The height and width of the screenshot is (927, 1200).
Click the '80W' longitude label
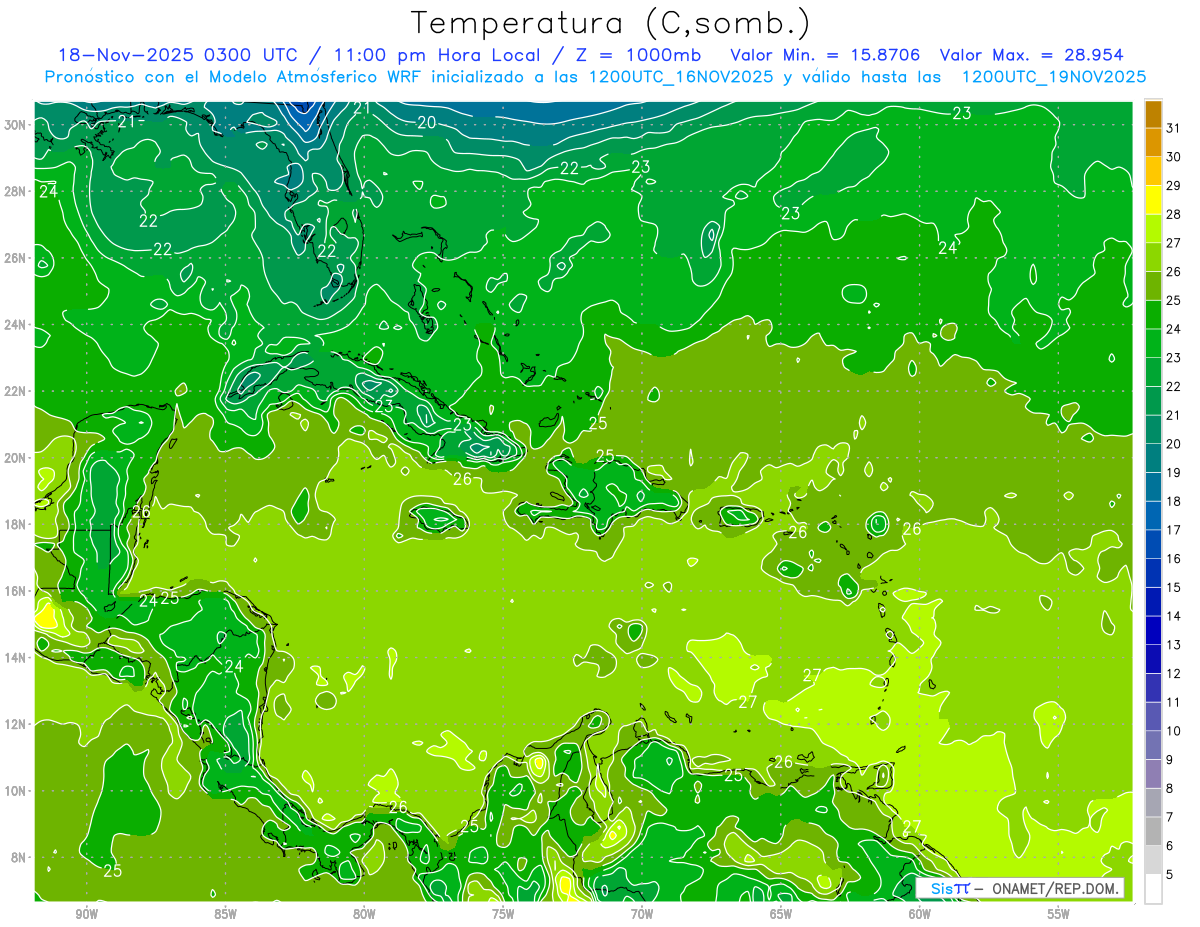364,914
